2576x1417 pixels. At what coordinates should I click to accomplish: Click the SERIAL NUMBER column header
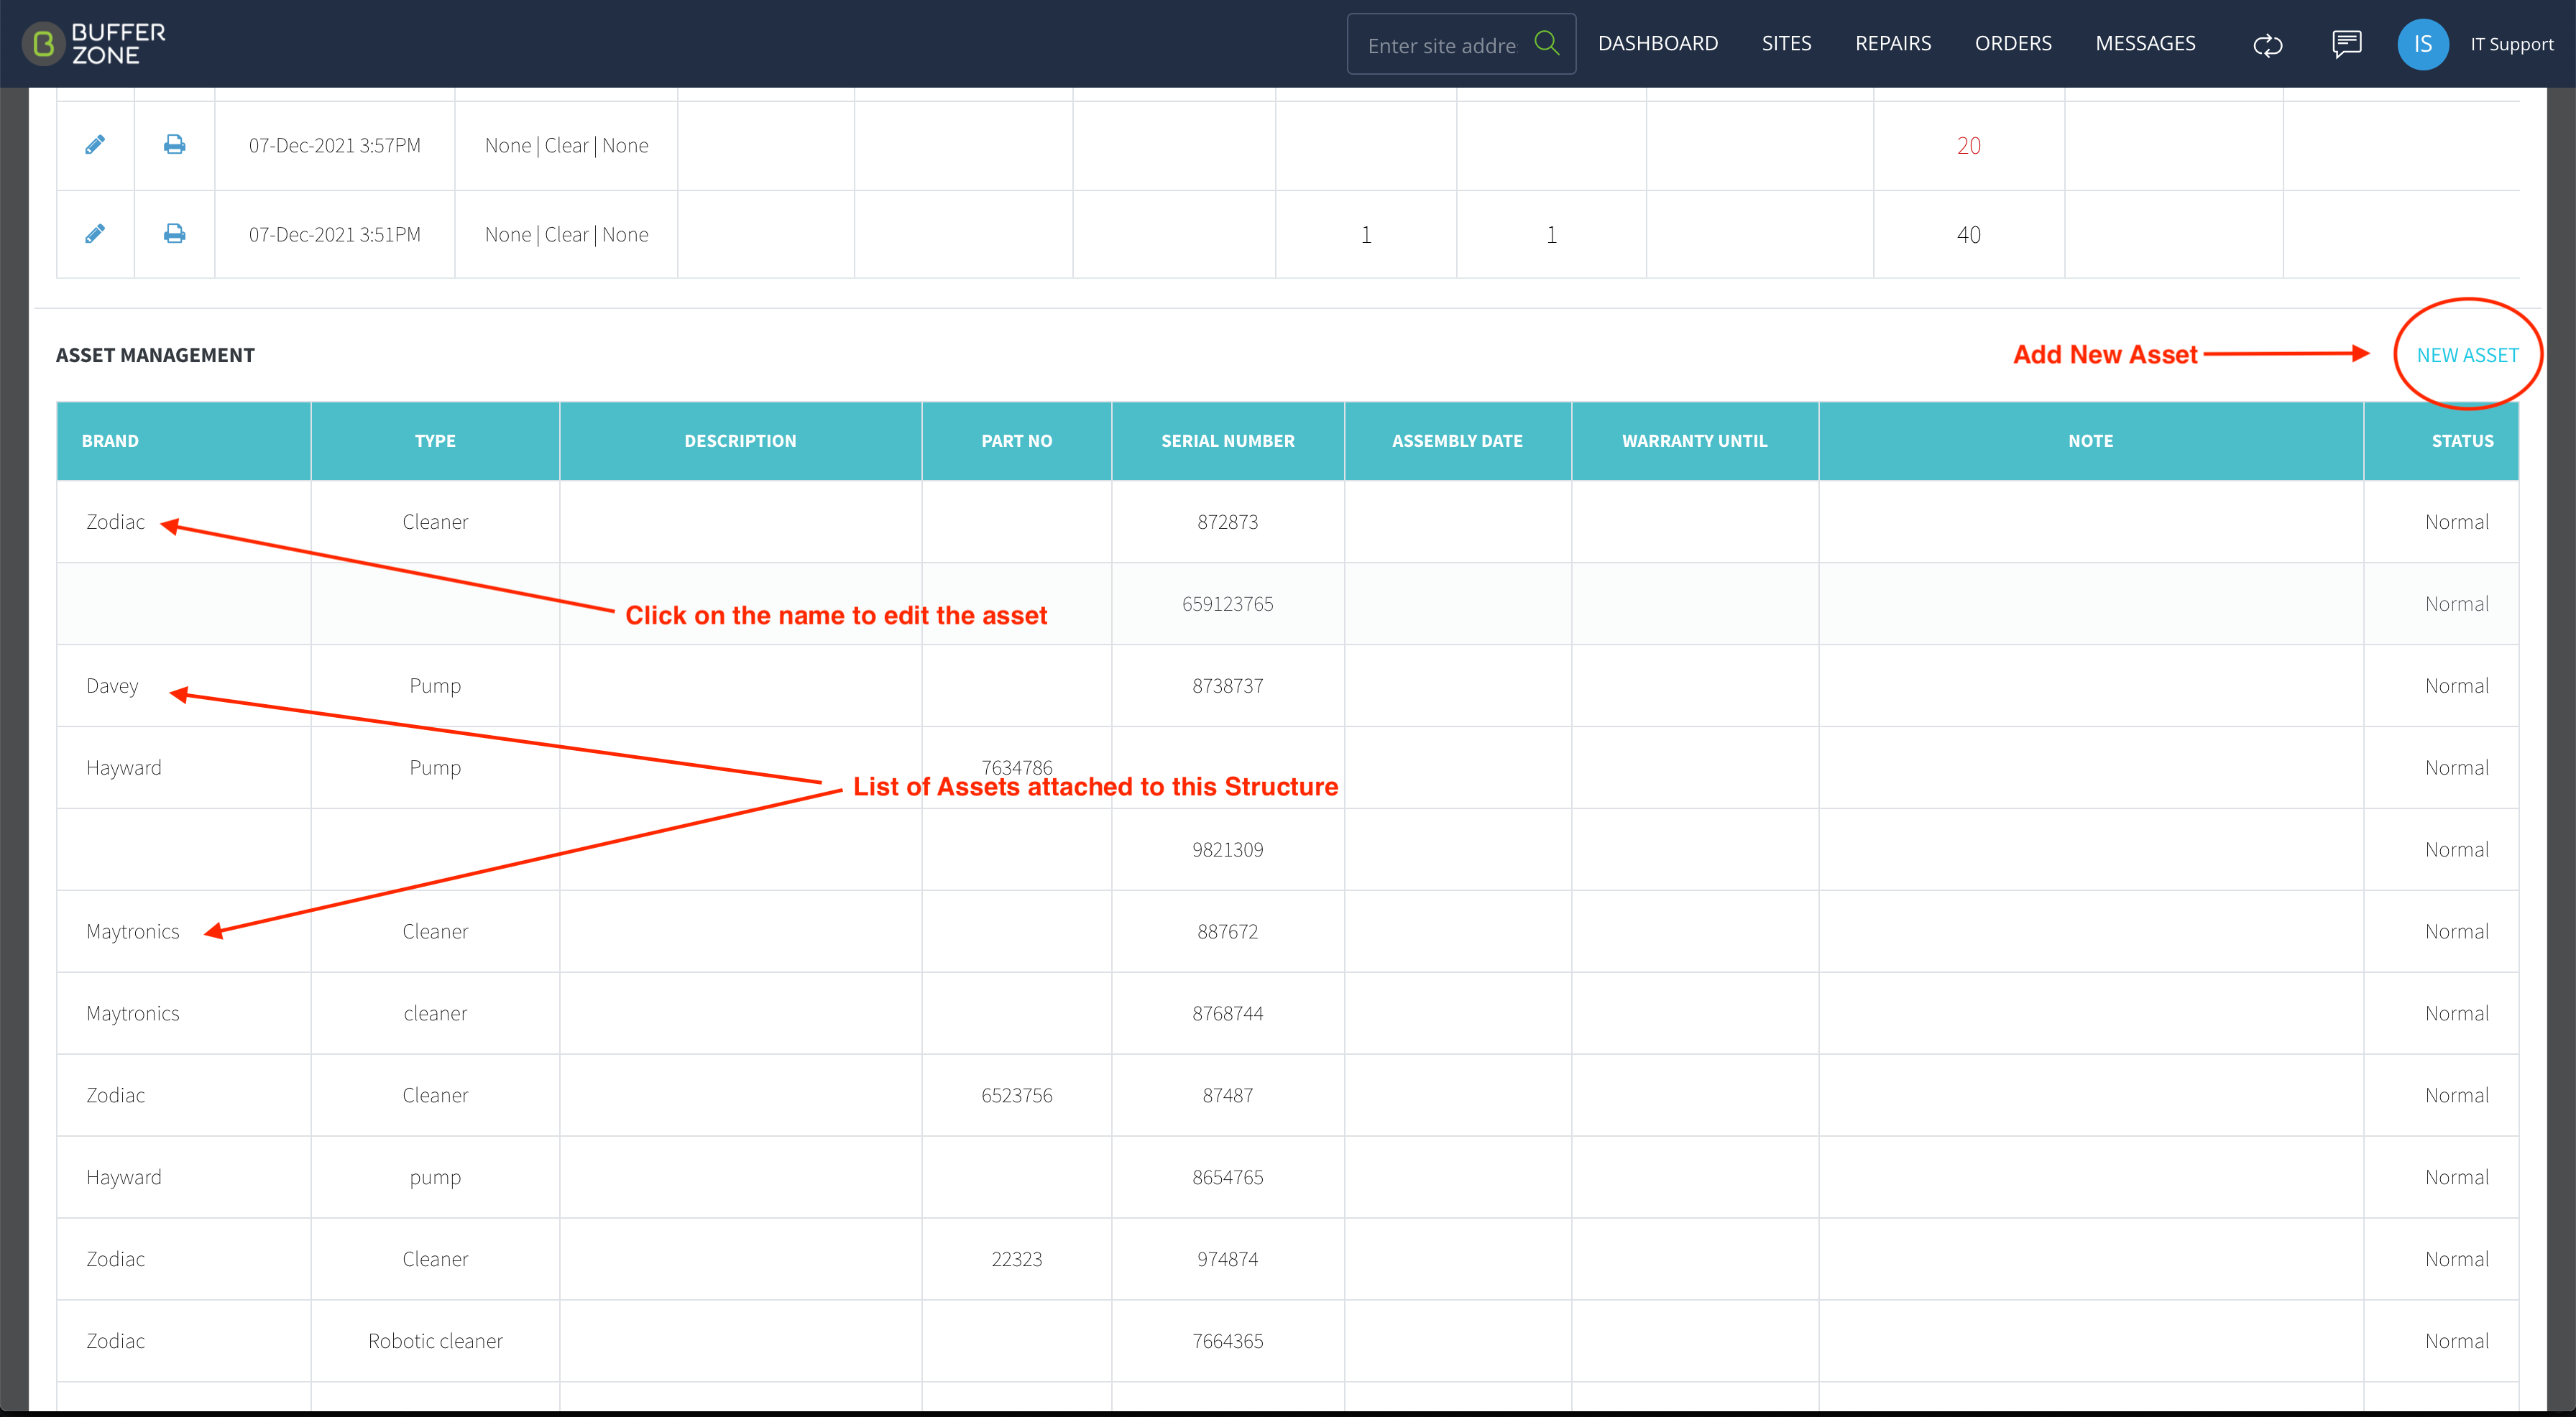(1227, 441)
